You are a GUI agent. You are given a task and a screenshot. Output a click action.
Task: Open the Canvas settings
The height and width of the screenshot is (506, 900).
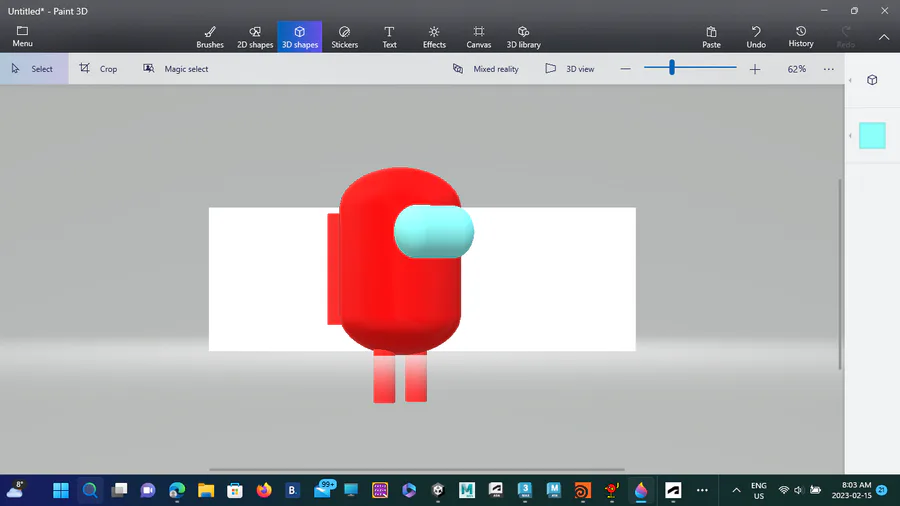(479, 37)
